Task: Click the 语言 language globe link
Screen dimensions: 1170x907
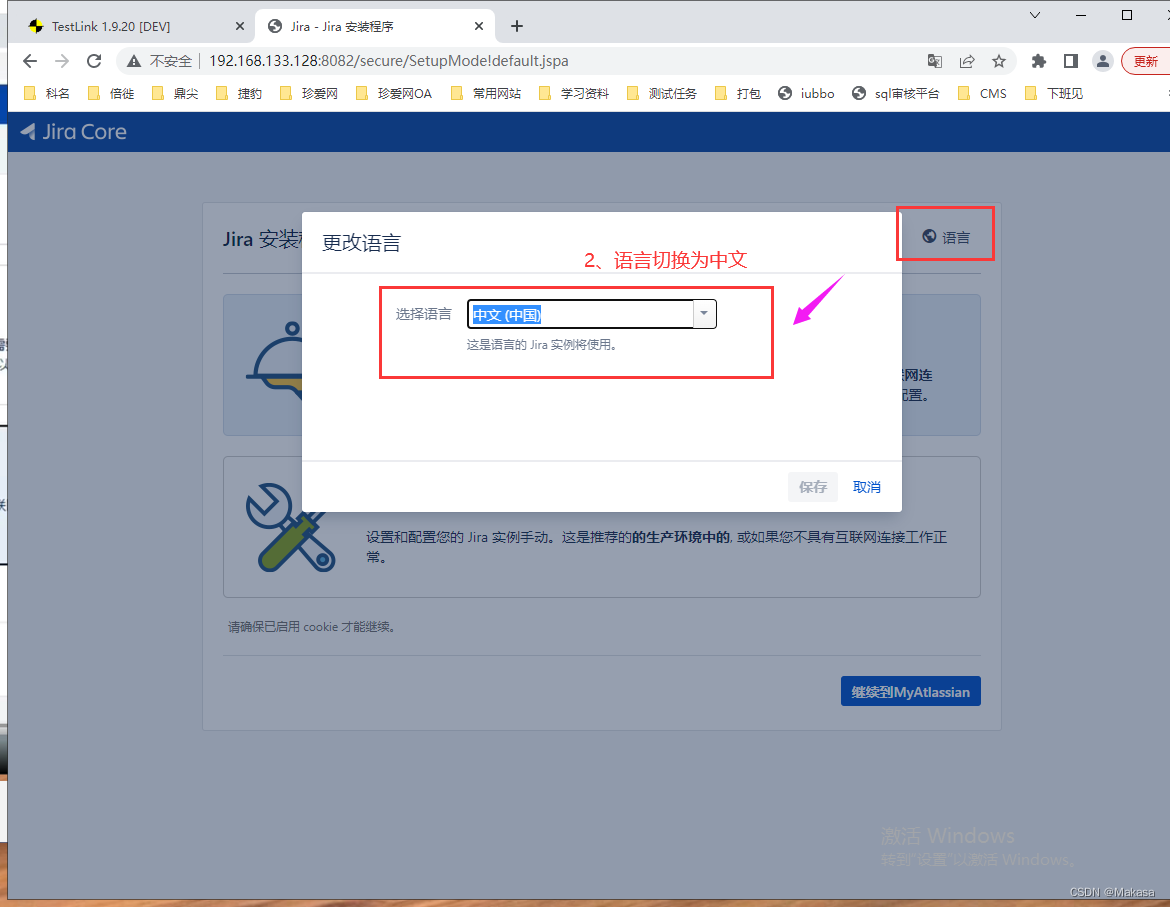Action: point(946,237)
